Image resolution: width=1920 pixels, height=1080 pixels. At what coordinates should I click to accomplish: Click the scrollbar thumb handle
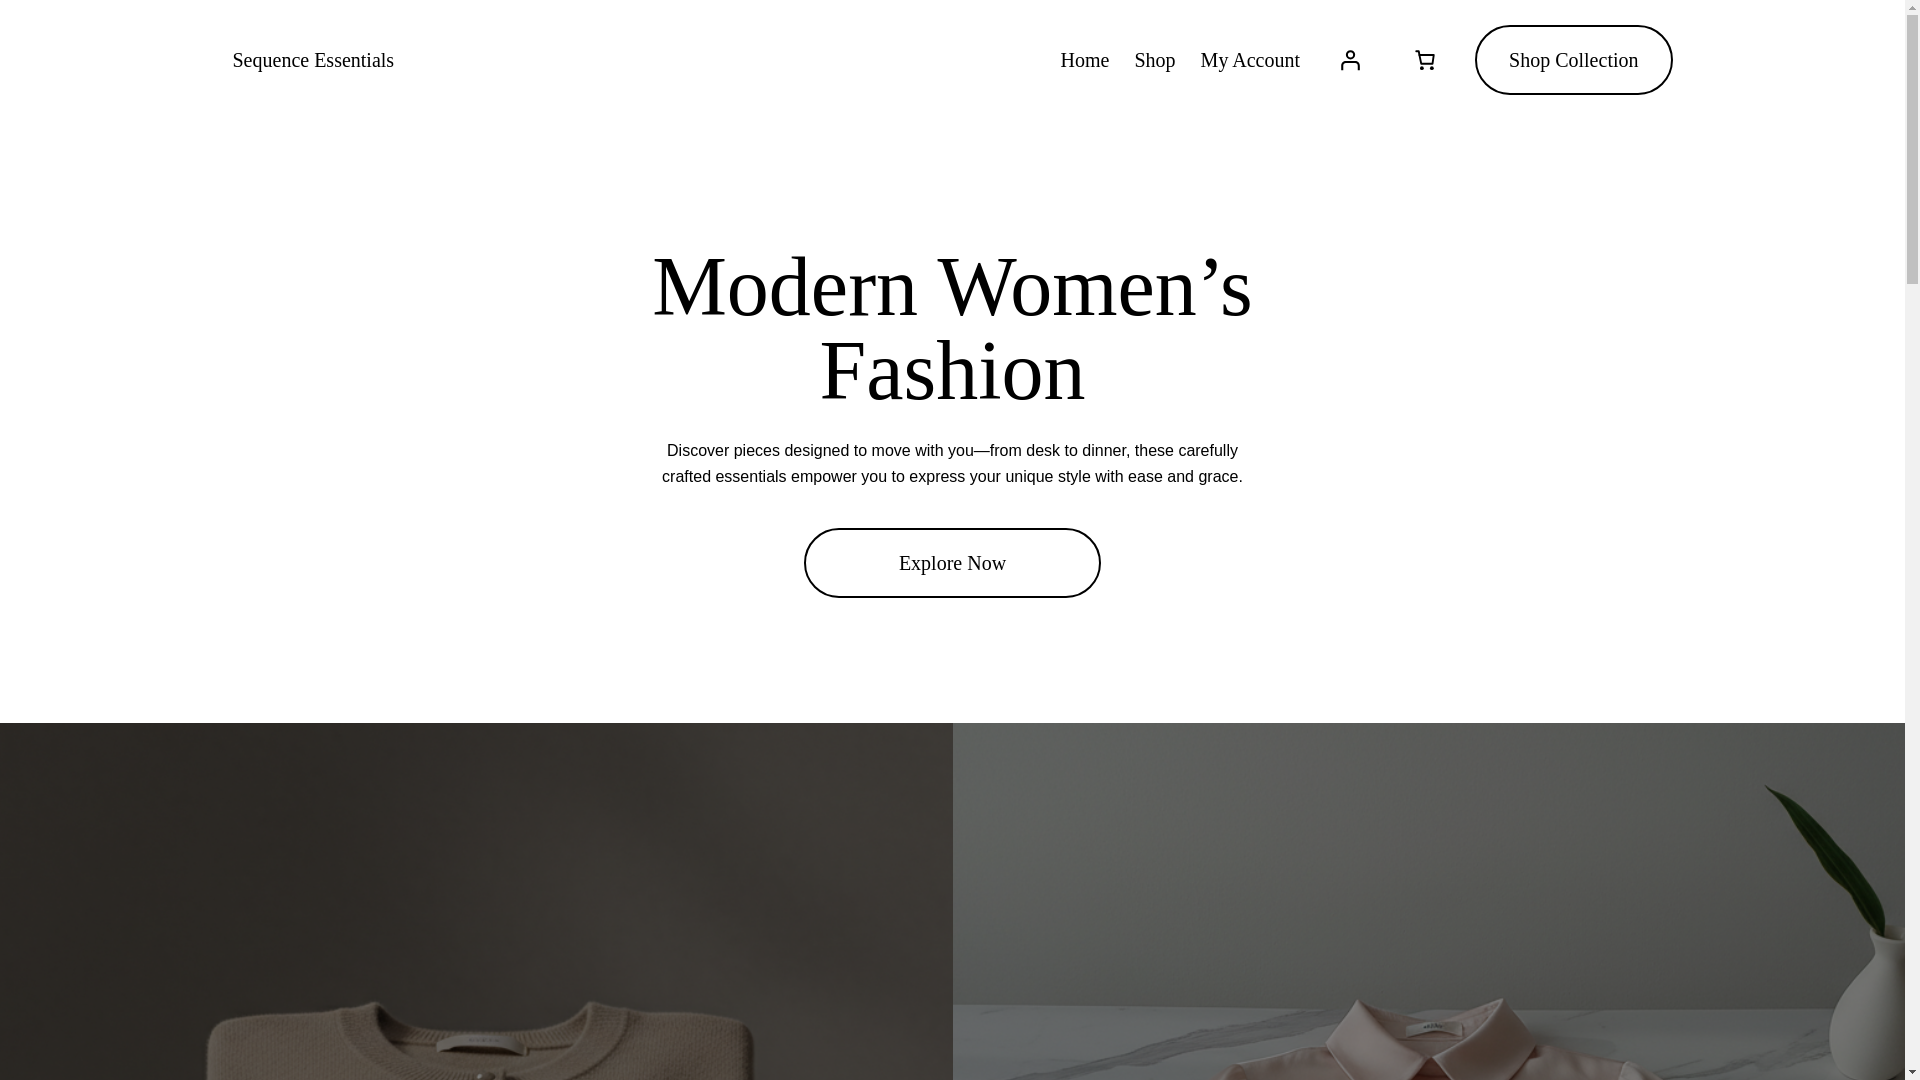click(x=1912, y=150)
